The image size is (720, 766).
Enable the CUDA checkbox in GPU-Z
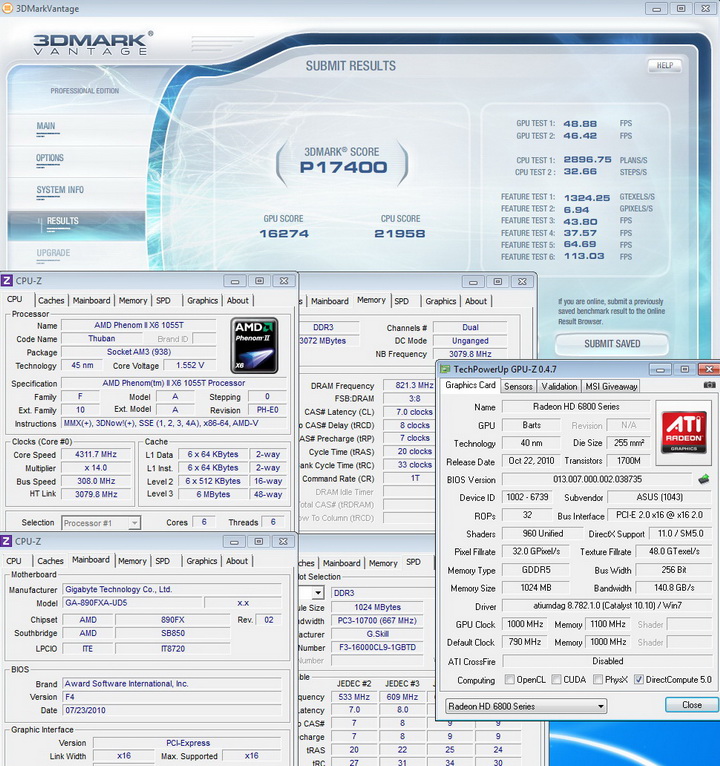[x=556, y=680]
